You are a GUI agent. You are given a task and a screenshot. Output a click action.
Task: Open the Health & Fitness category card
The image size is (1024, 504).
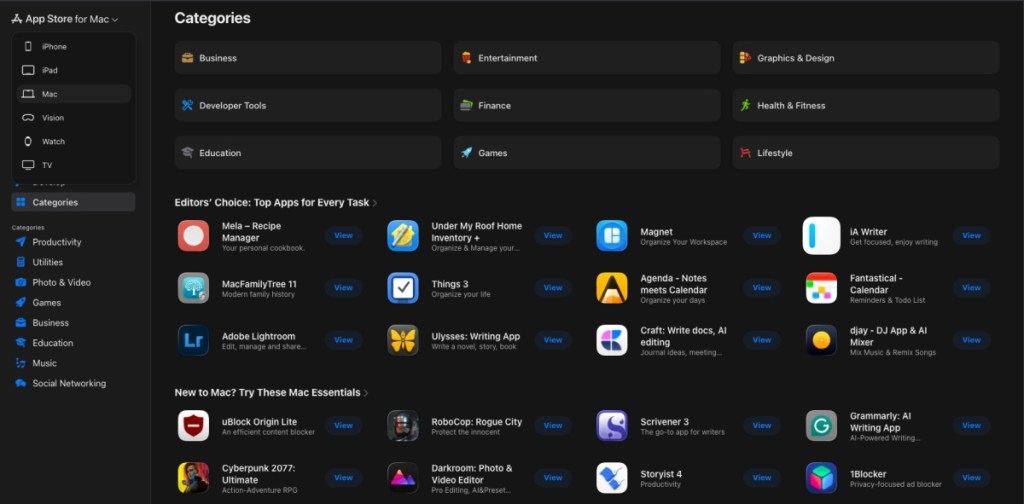coord(865,105)
